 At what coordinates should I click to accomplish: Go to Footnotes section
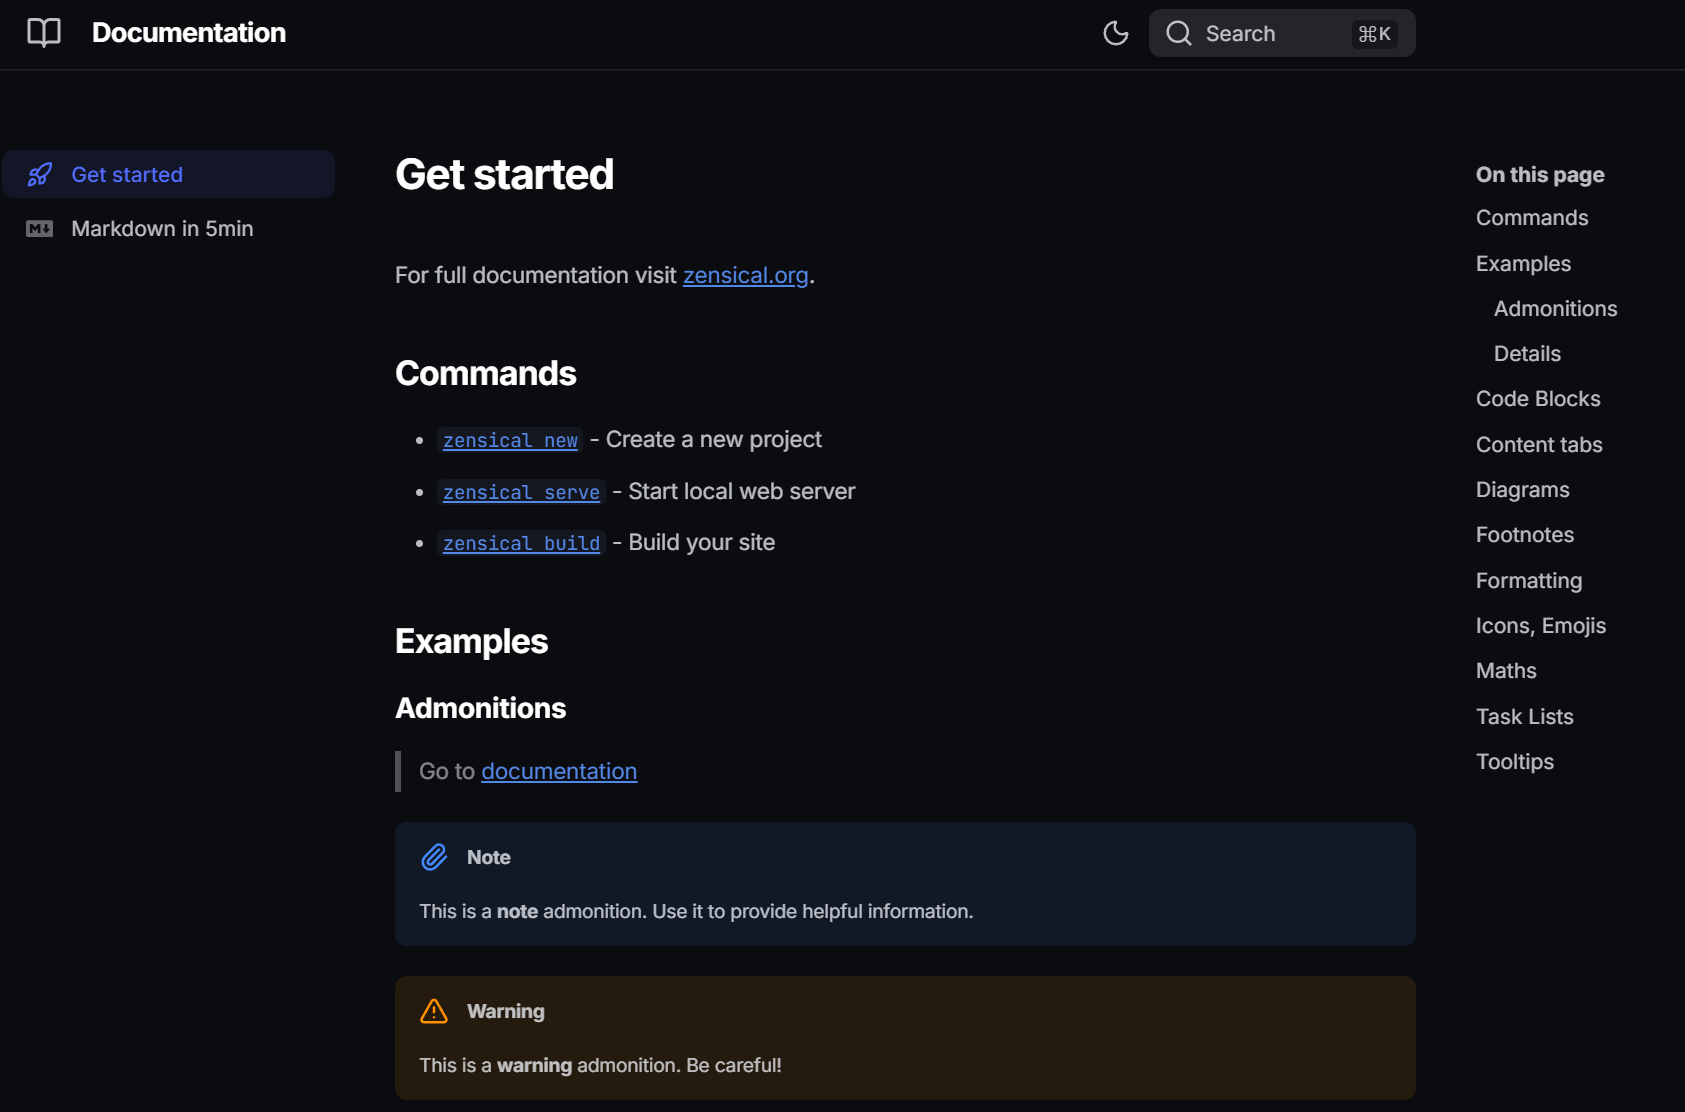pos(1525,535)
